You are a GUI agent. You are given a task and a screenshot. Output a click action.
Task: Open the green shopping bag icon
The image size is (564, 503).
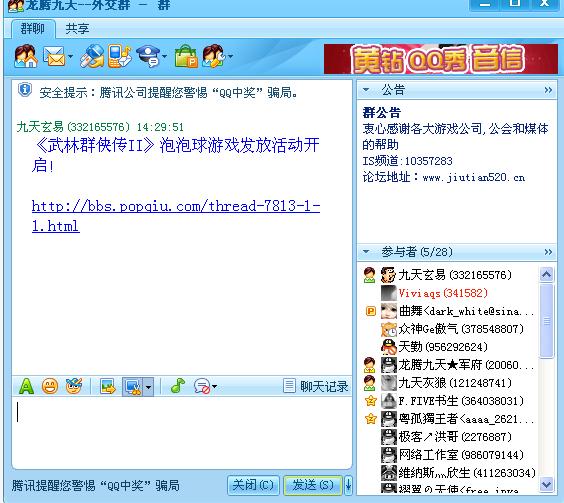[186, 56]
